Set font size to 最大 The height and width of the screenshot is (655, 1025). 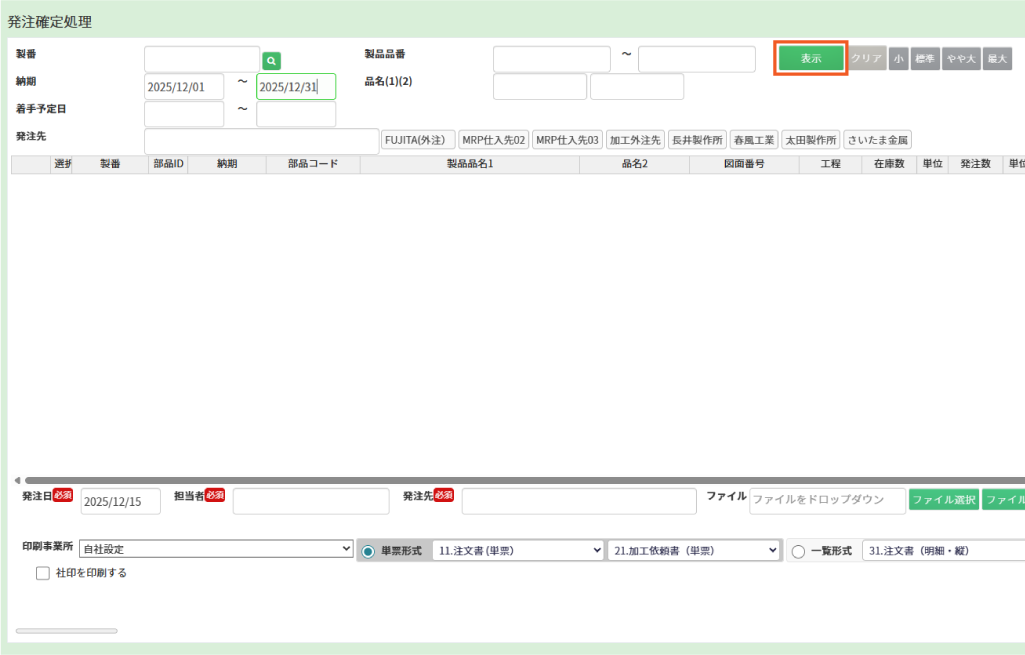tap(997, 59)
